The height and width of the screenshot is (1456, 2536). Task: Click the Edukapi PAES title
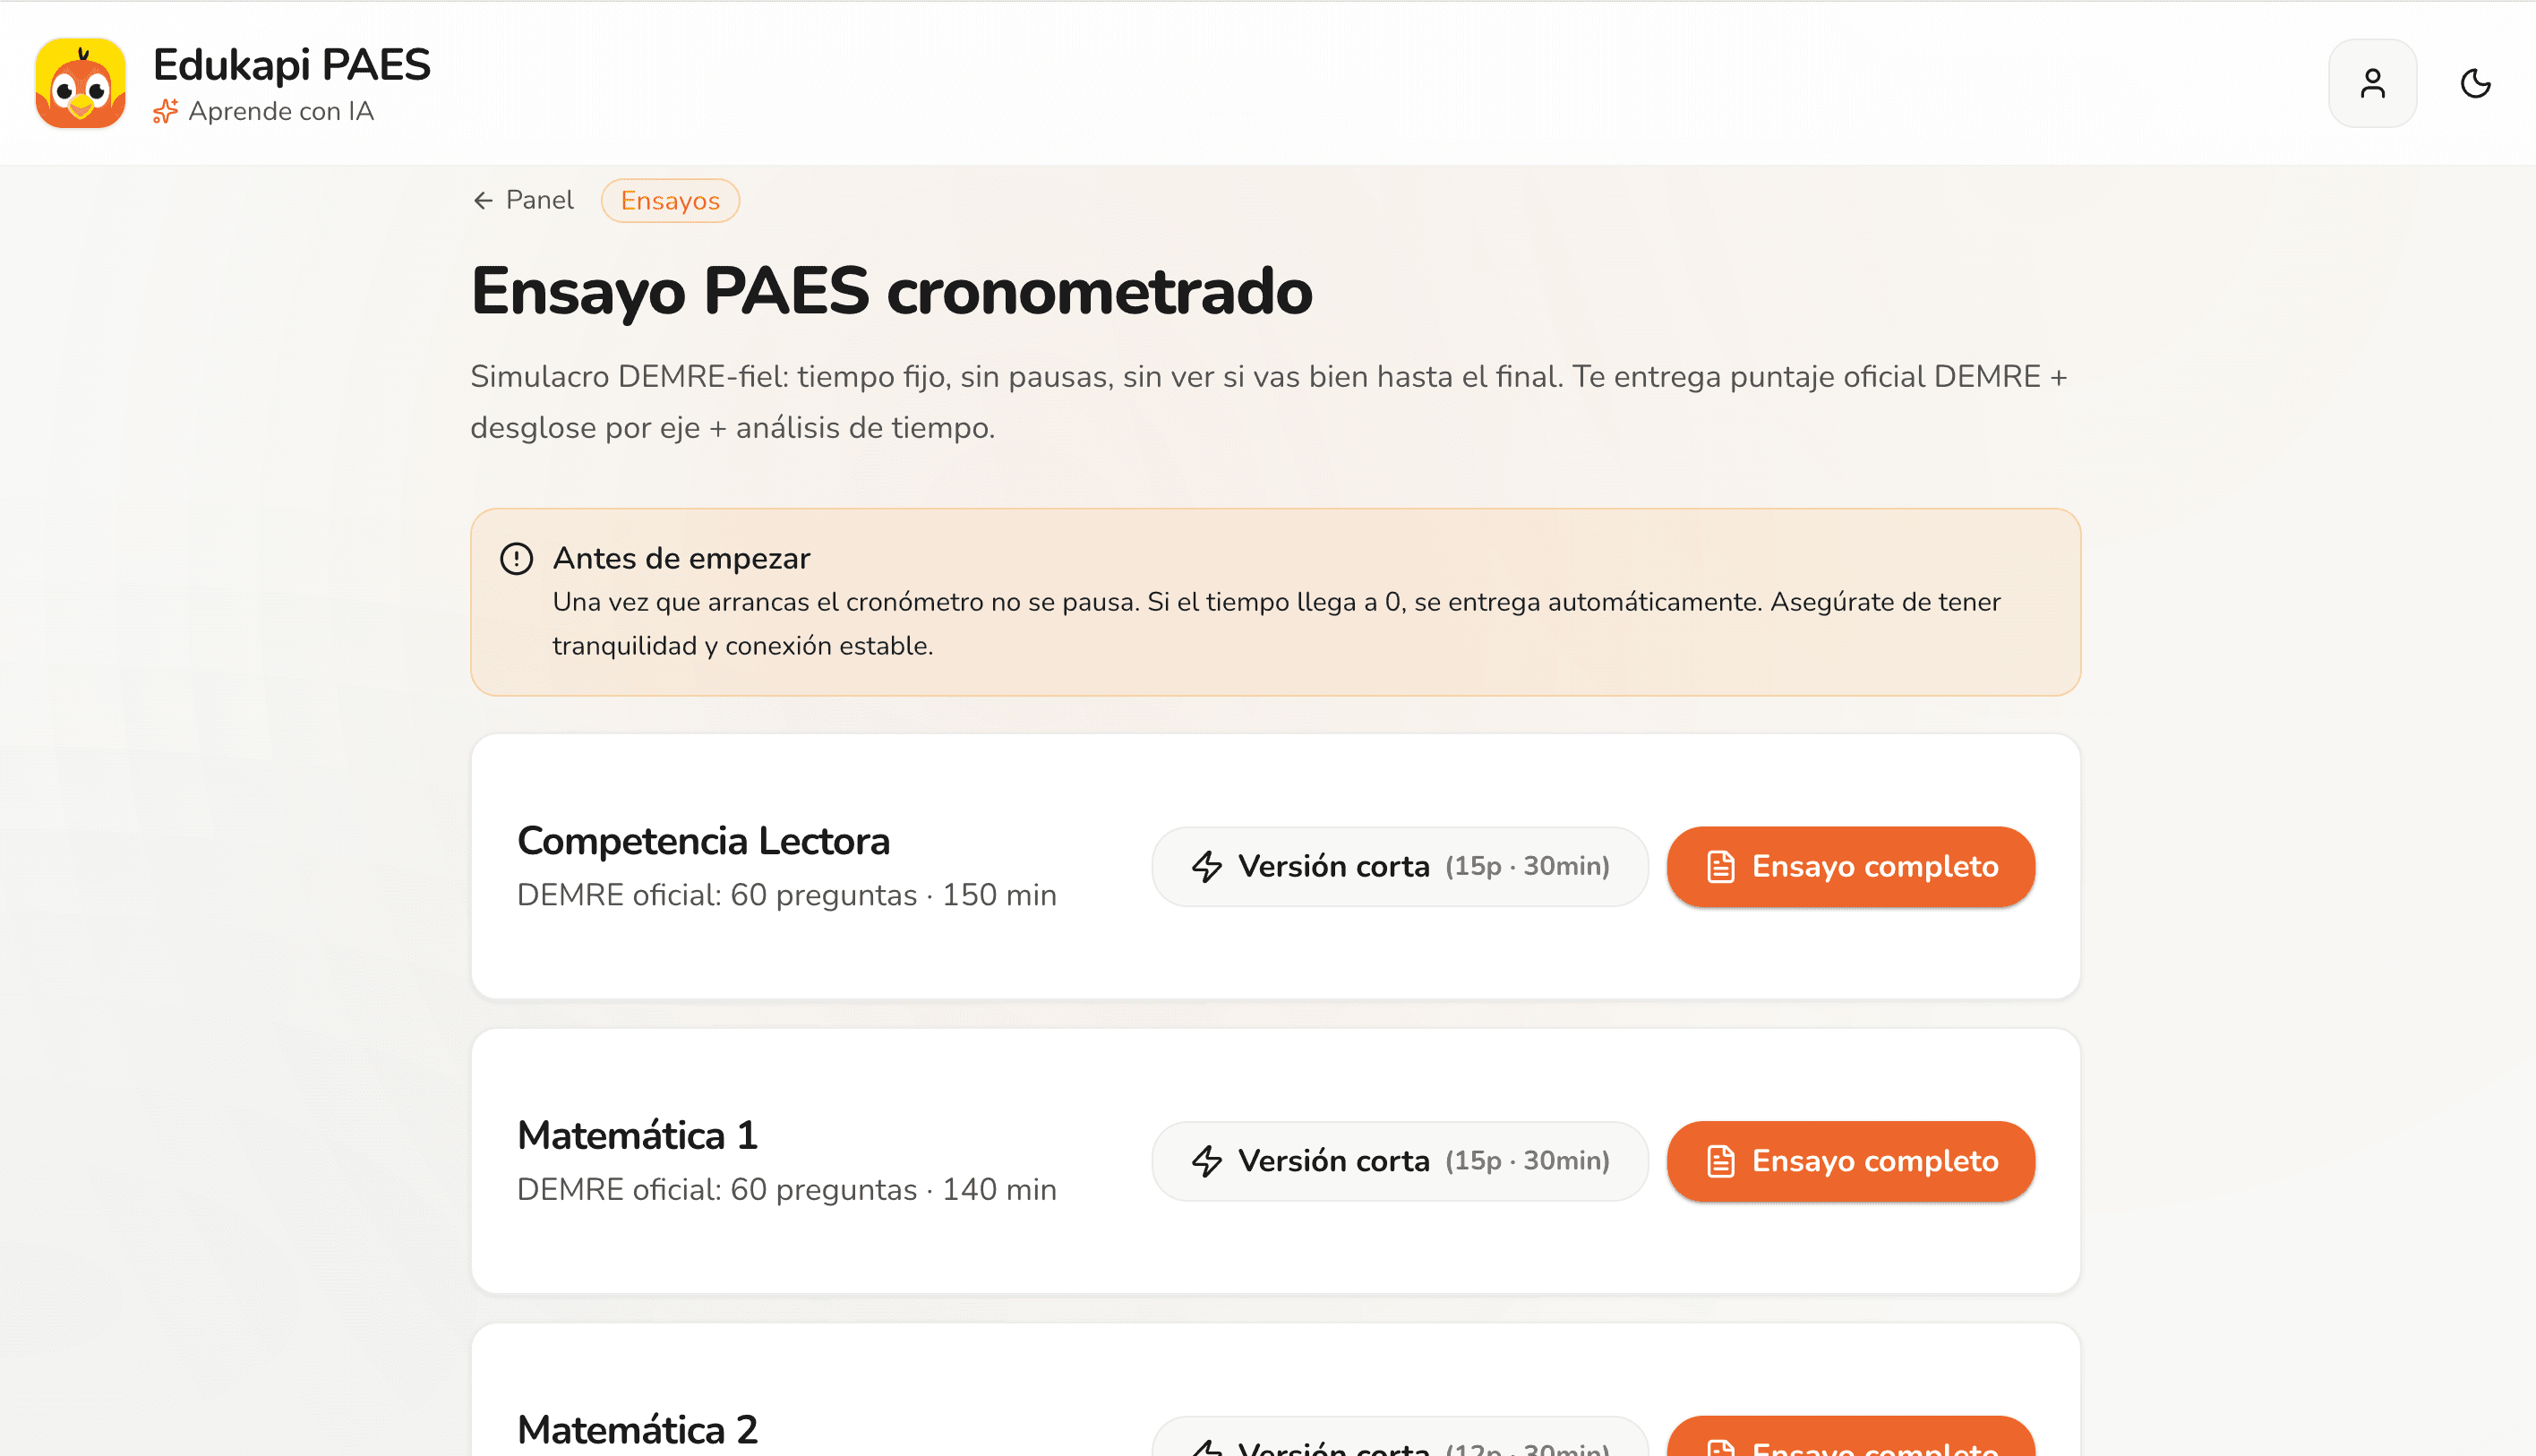point(292,65)
